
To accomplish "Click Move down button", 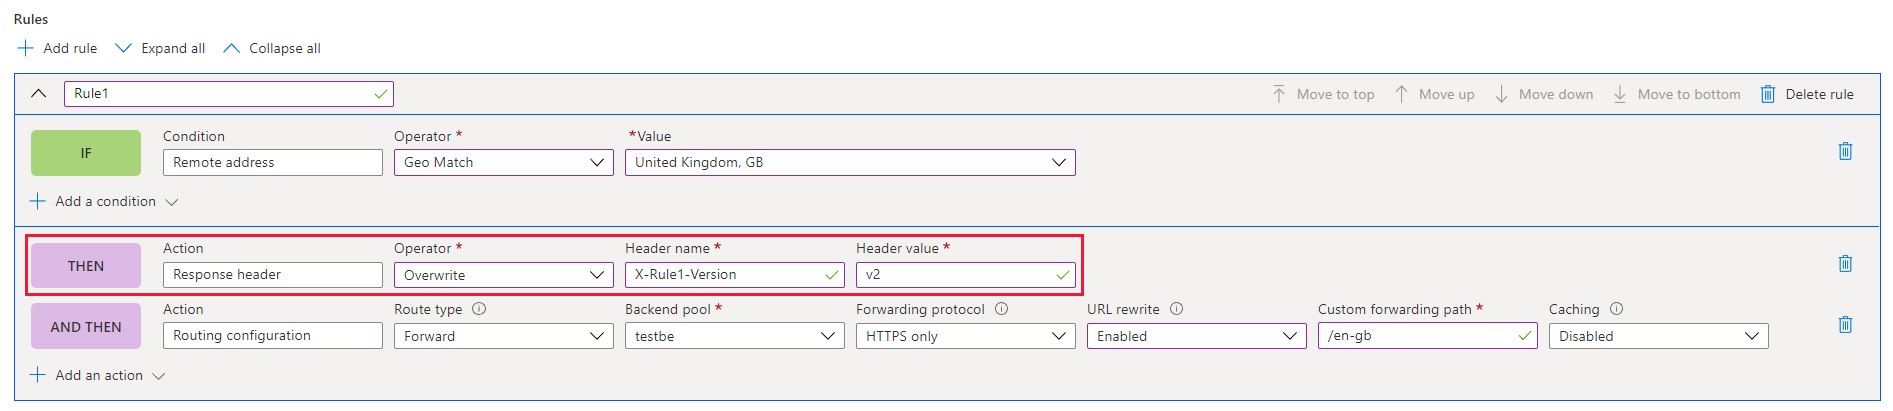I will point(1544,94).
